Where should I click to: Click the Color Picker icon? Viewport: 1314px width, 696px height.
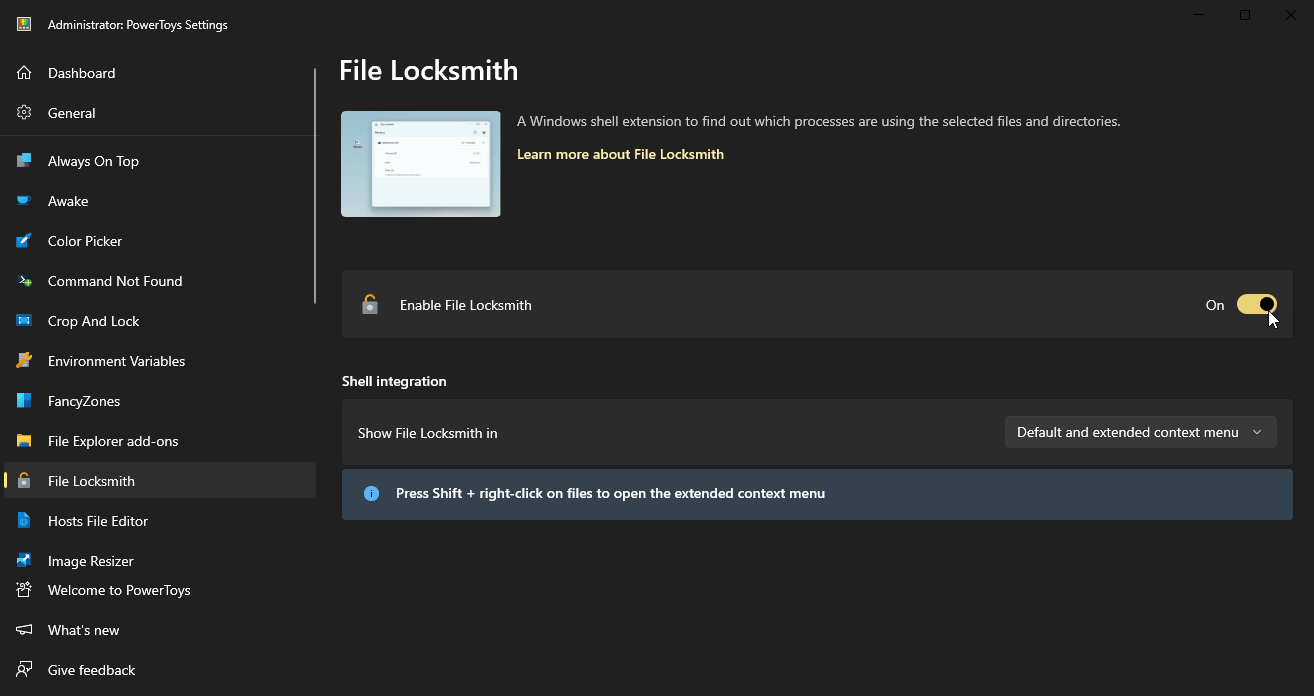point(24,241)
